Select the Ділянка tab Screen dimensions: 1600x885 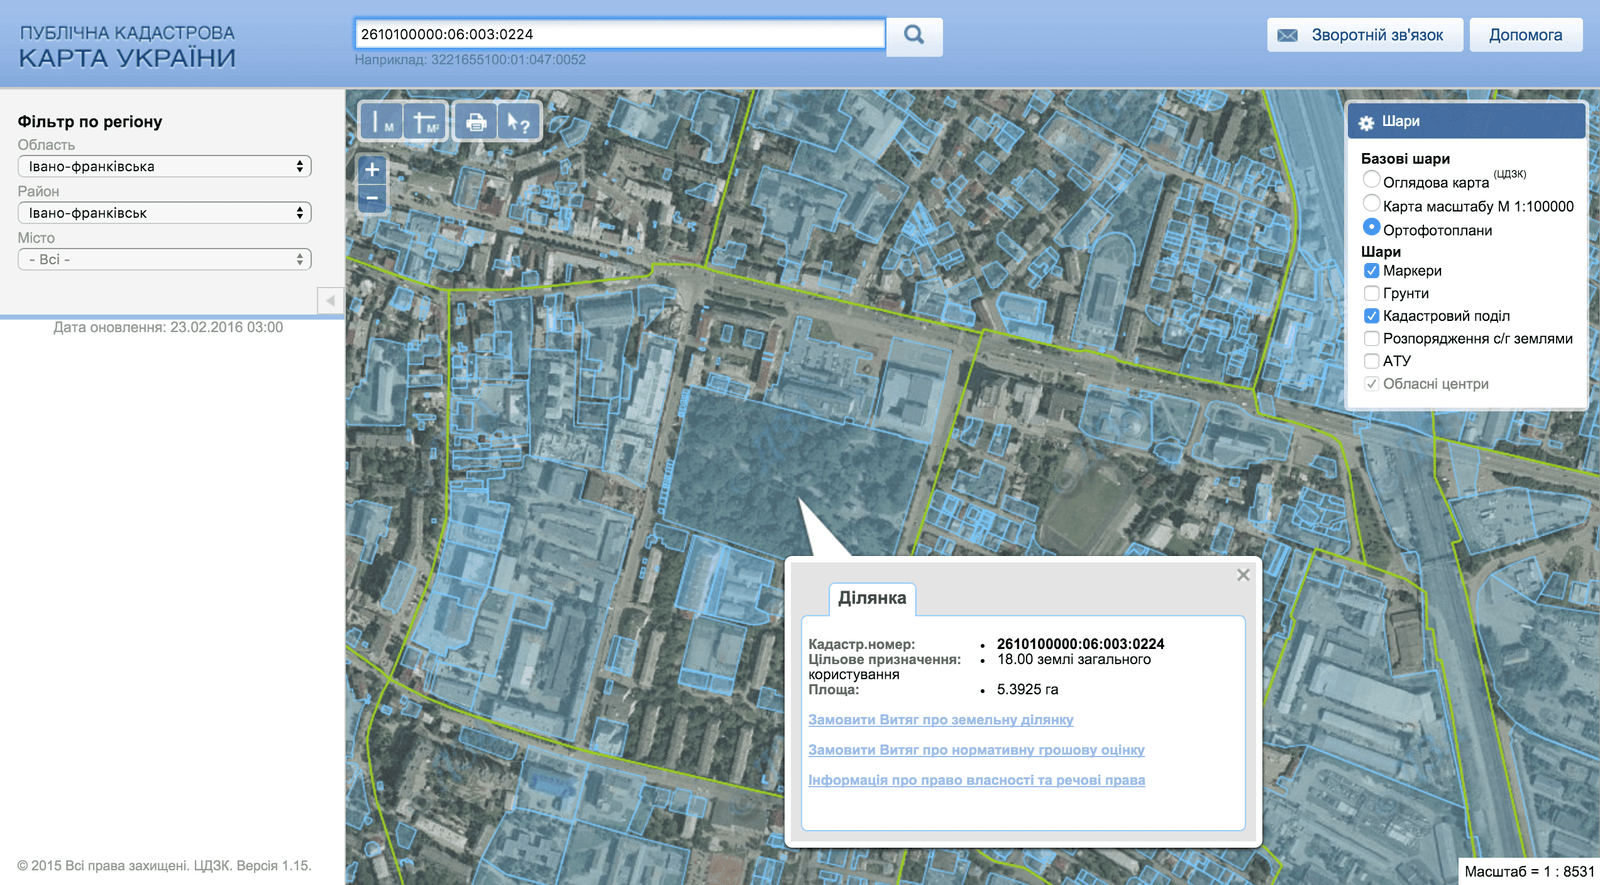point(872,598)
